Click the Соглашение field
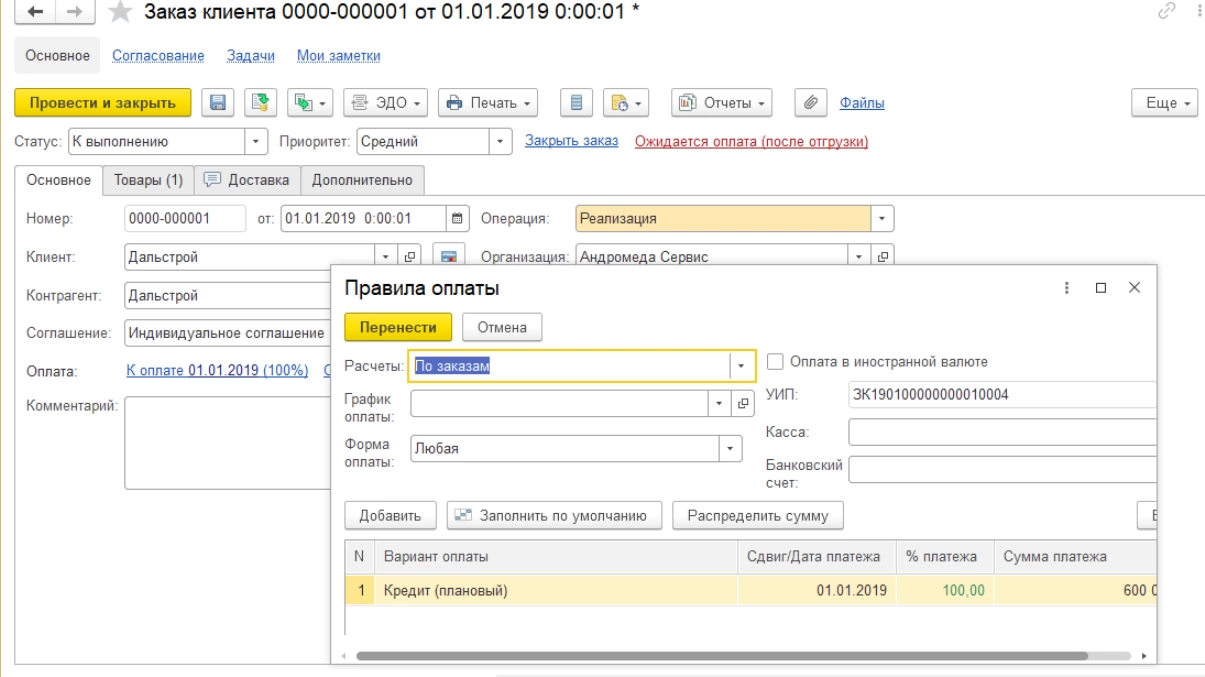1205x677 pixels. [x=227, y=333]
